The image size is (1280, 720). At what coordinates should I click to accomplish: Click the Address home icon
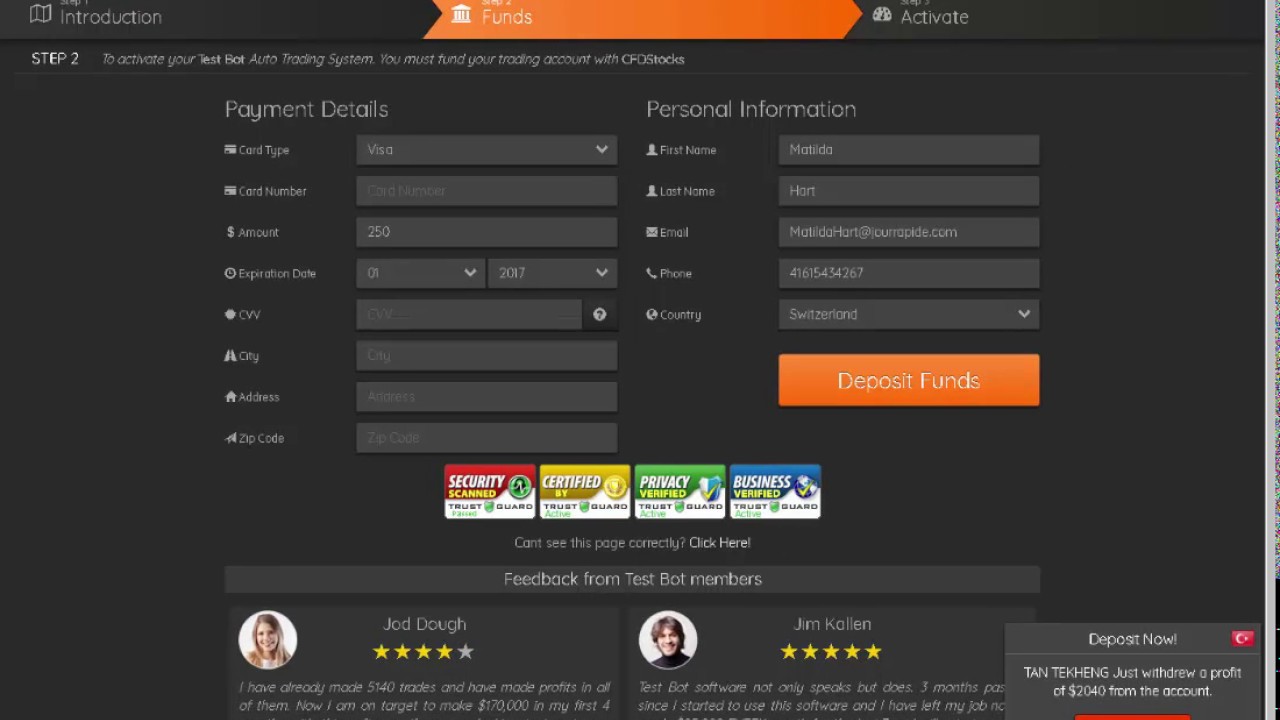click(x=230, y=396)
